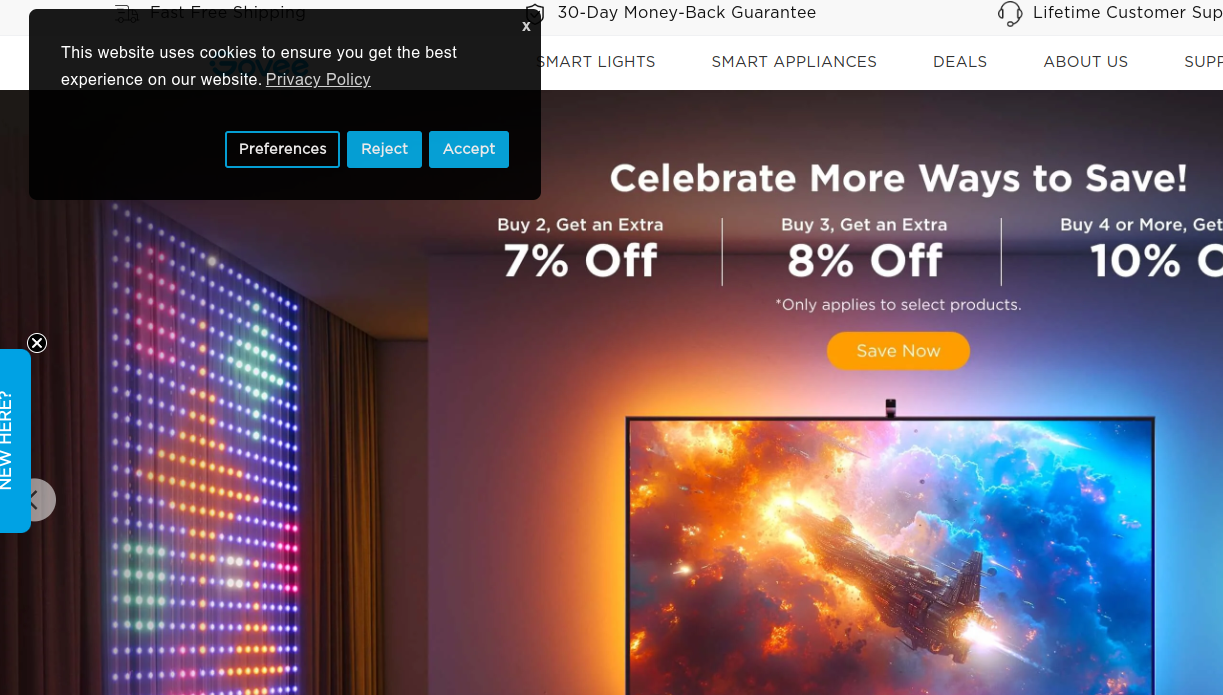Click the TV backlight image in the banner

[x=890, y=555]
